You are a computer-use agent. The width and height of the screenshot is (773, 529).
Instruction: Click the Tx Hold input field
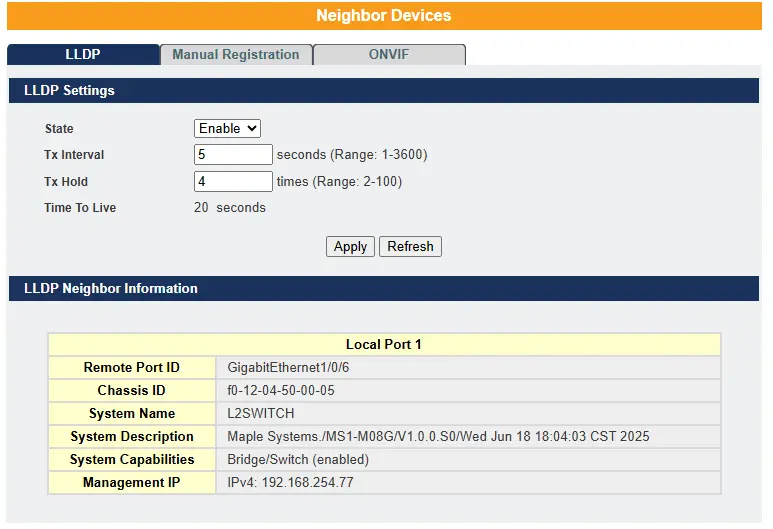[x=233, y=181]
